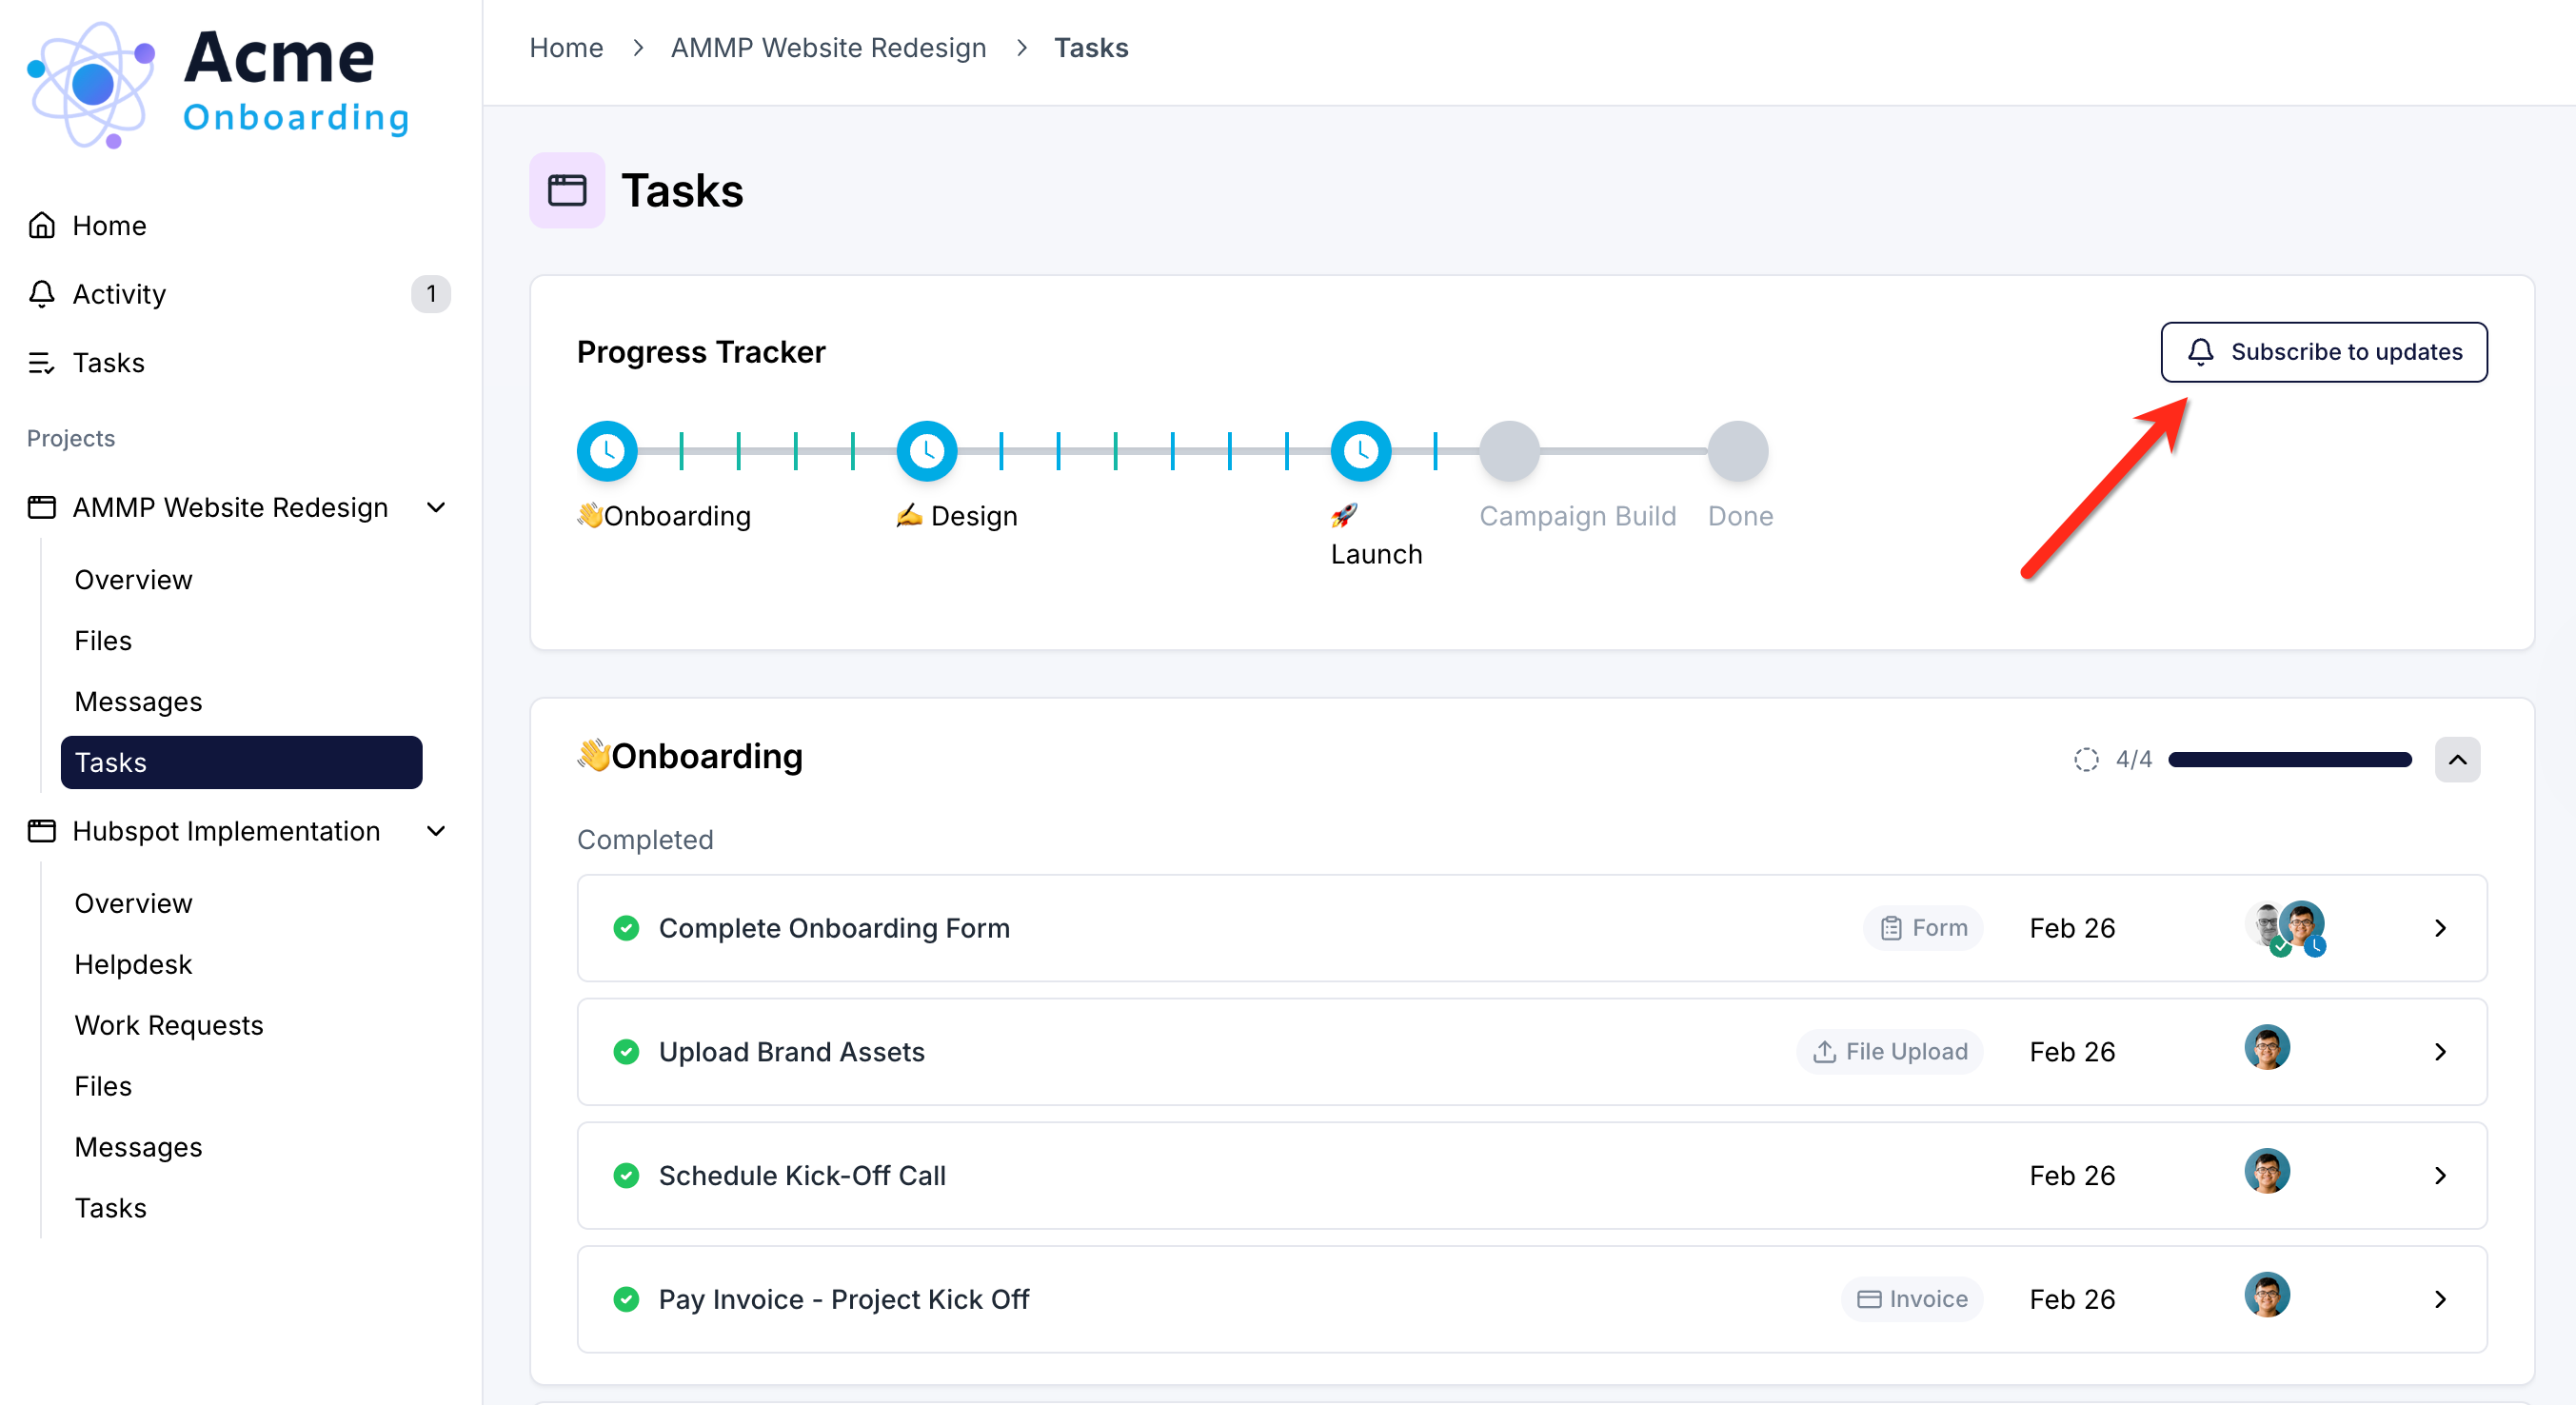Screen dimensions: 2576x1405
Task: Toggle Upload Brand Assets green checkmark
Action: point(626,1052)
